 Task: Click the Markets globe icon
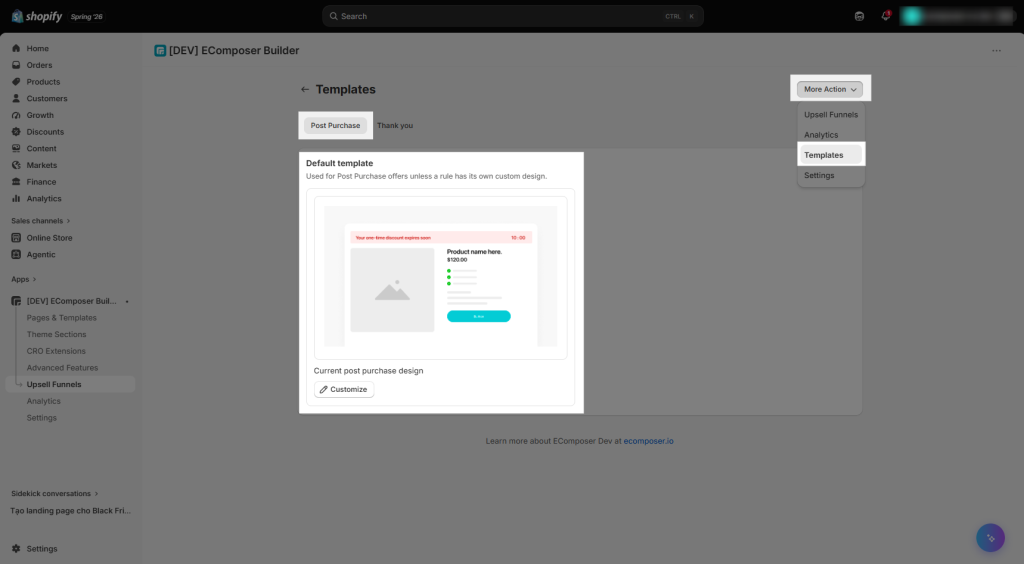16,165
